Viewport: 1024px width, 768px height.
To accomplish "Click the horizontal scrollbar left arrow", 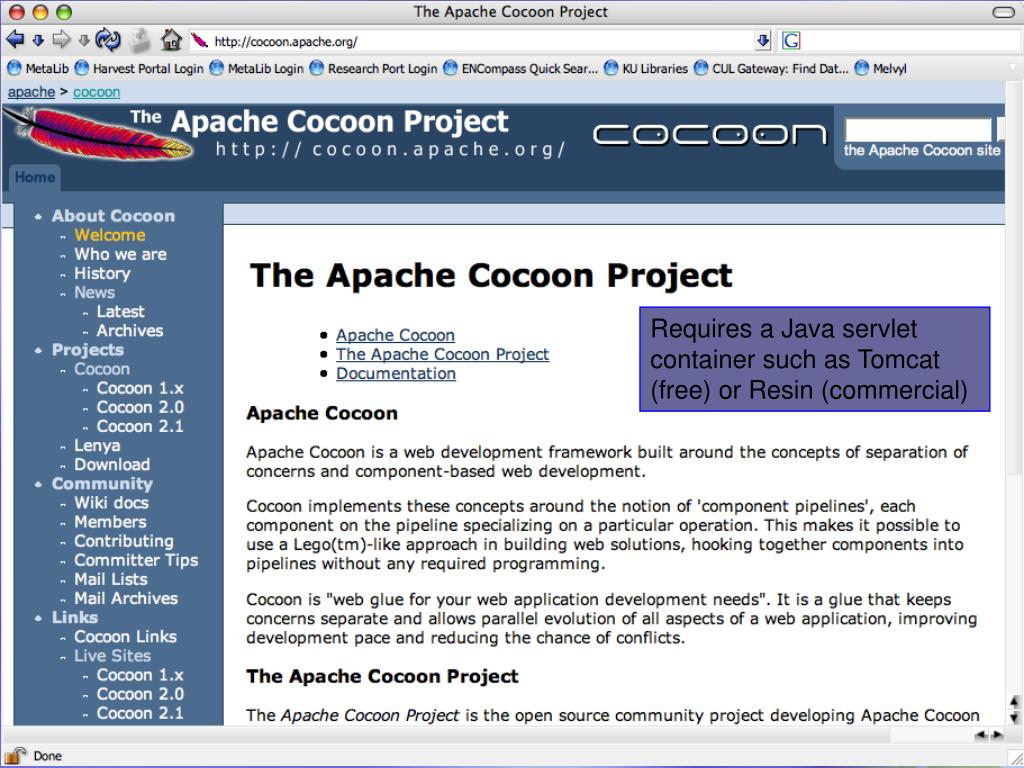I will 980,735.
